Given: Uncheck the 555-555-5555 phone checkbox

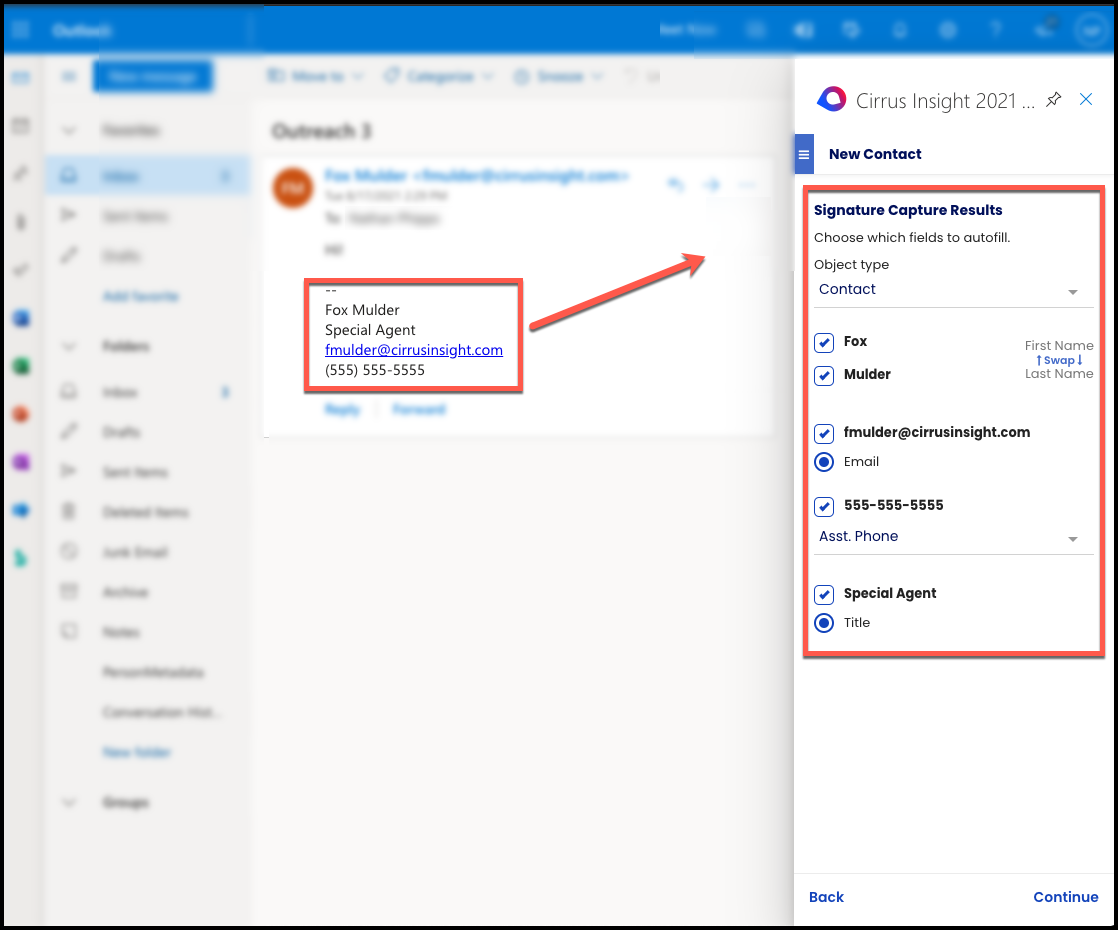Looking at the screenshot, I should pyautogui.click(x=824, y=506).
